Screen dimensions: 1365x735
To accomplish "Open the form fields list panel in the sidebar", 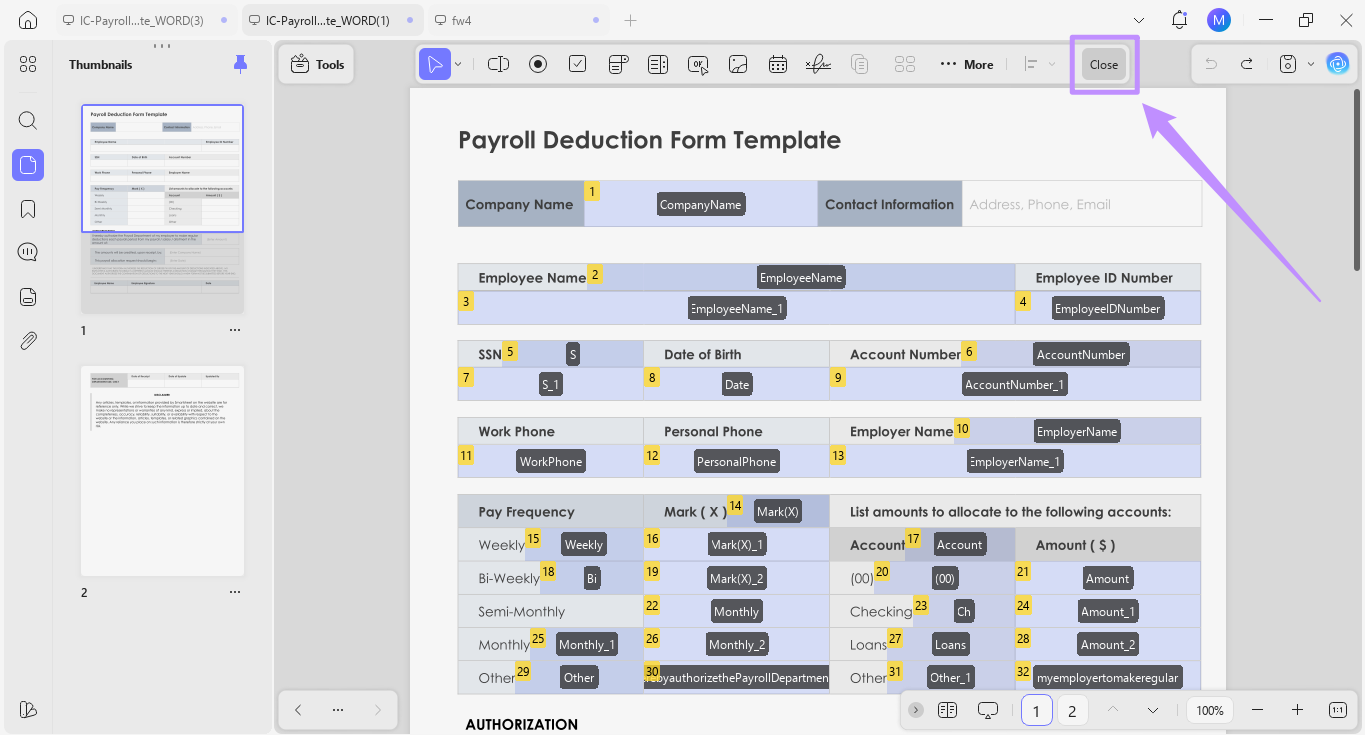I will (28, 297).
